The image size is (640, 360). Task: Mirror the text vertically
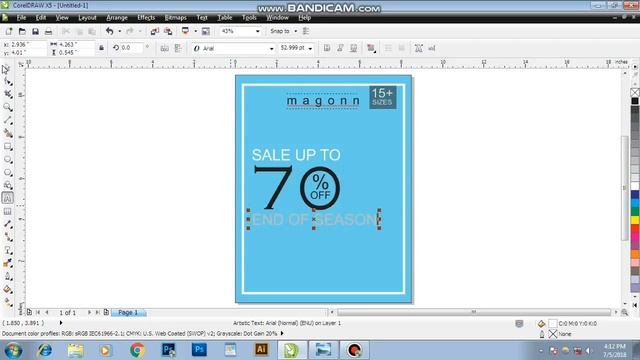pyautogui.click(x=178, y=48)
